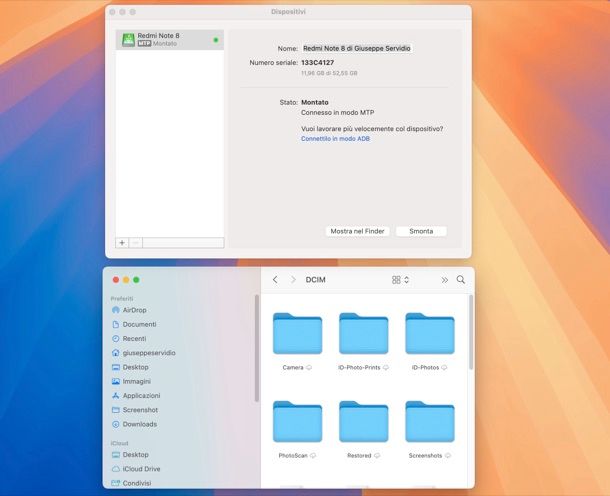Select the Redmi Note 8 device entry
Image resolution: width=610 pixels, height=496 pixels.
170,40
